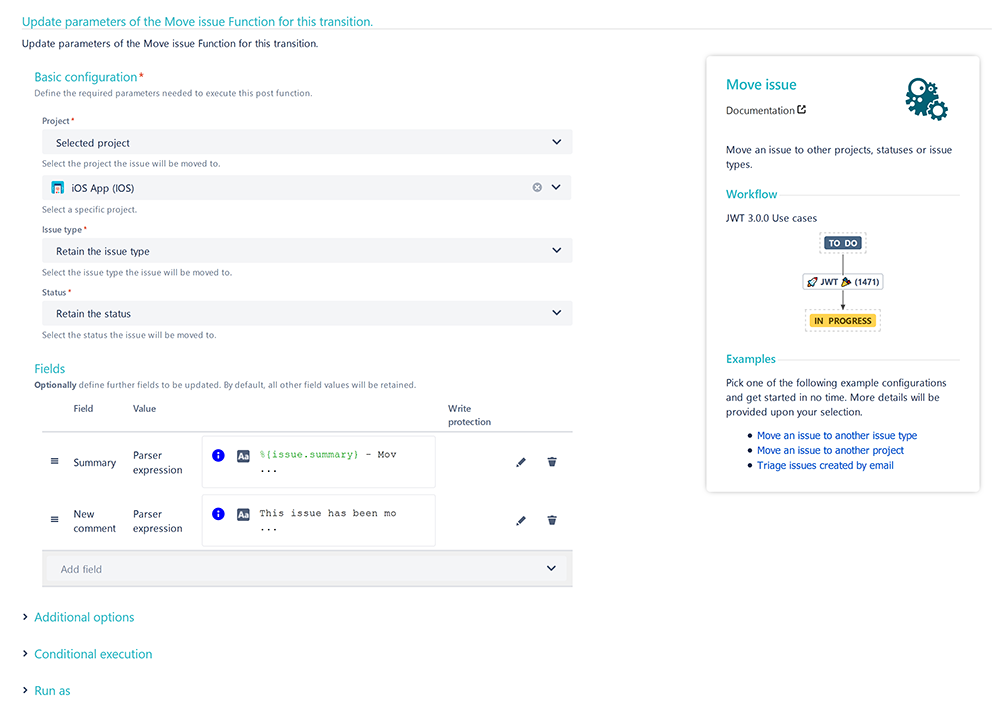This screenshot has height=715, width=1000.
Task: Open the Move issue Documentation link
Action: point(760,110)
